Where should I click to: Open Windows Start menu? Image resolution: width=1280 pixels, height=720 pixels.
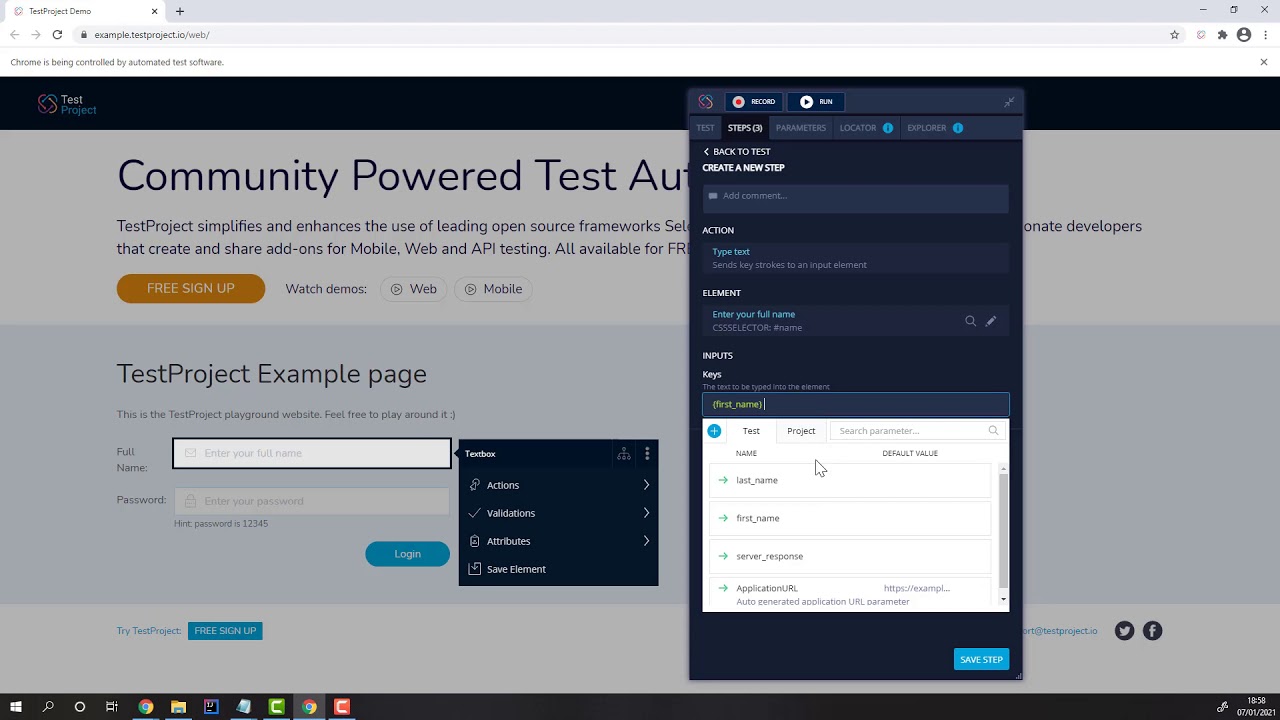click(16, 707)
